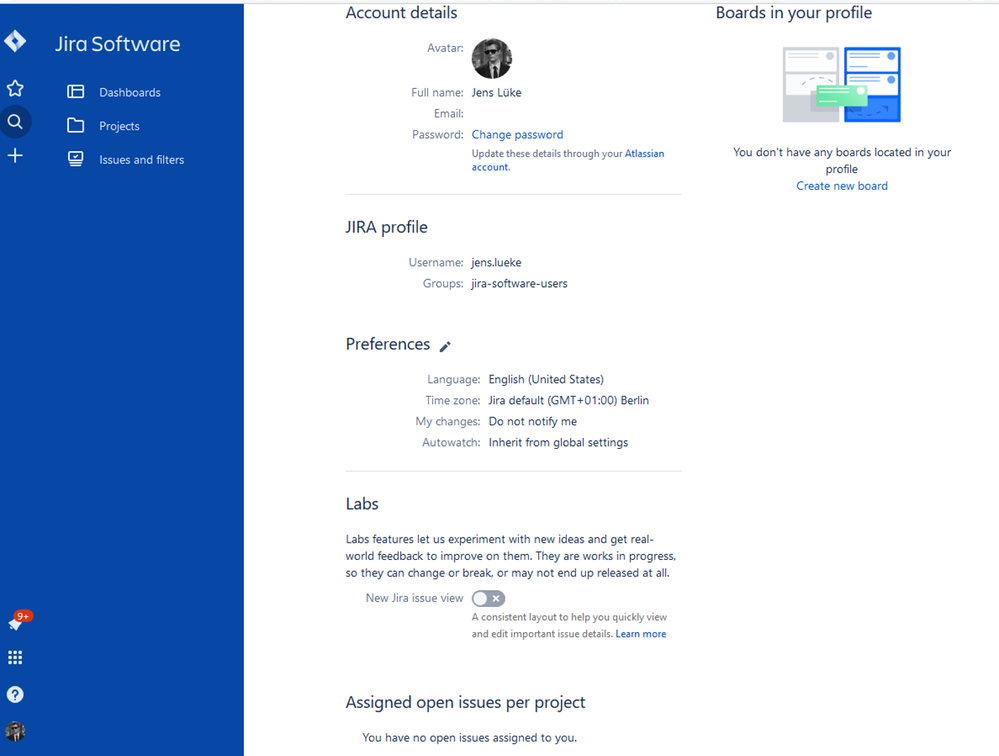Click the Do not notify me value
Screen dimensions: 999x756
(533, 422)
